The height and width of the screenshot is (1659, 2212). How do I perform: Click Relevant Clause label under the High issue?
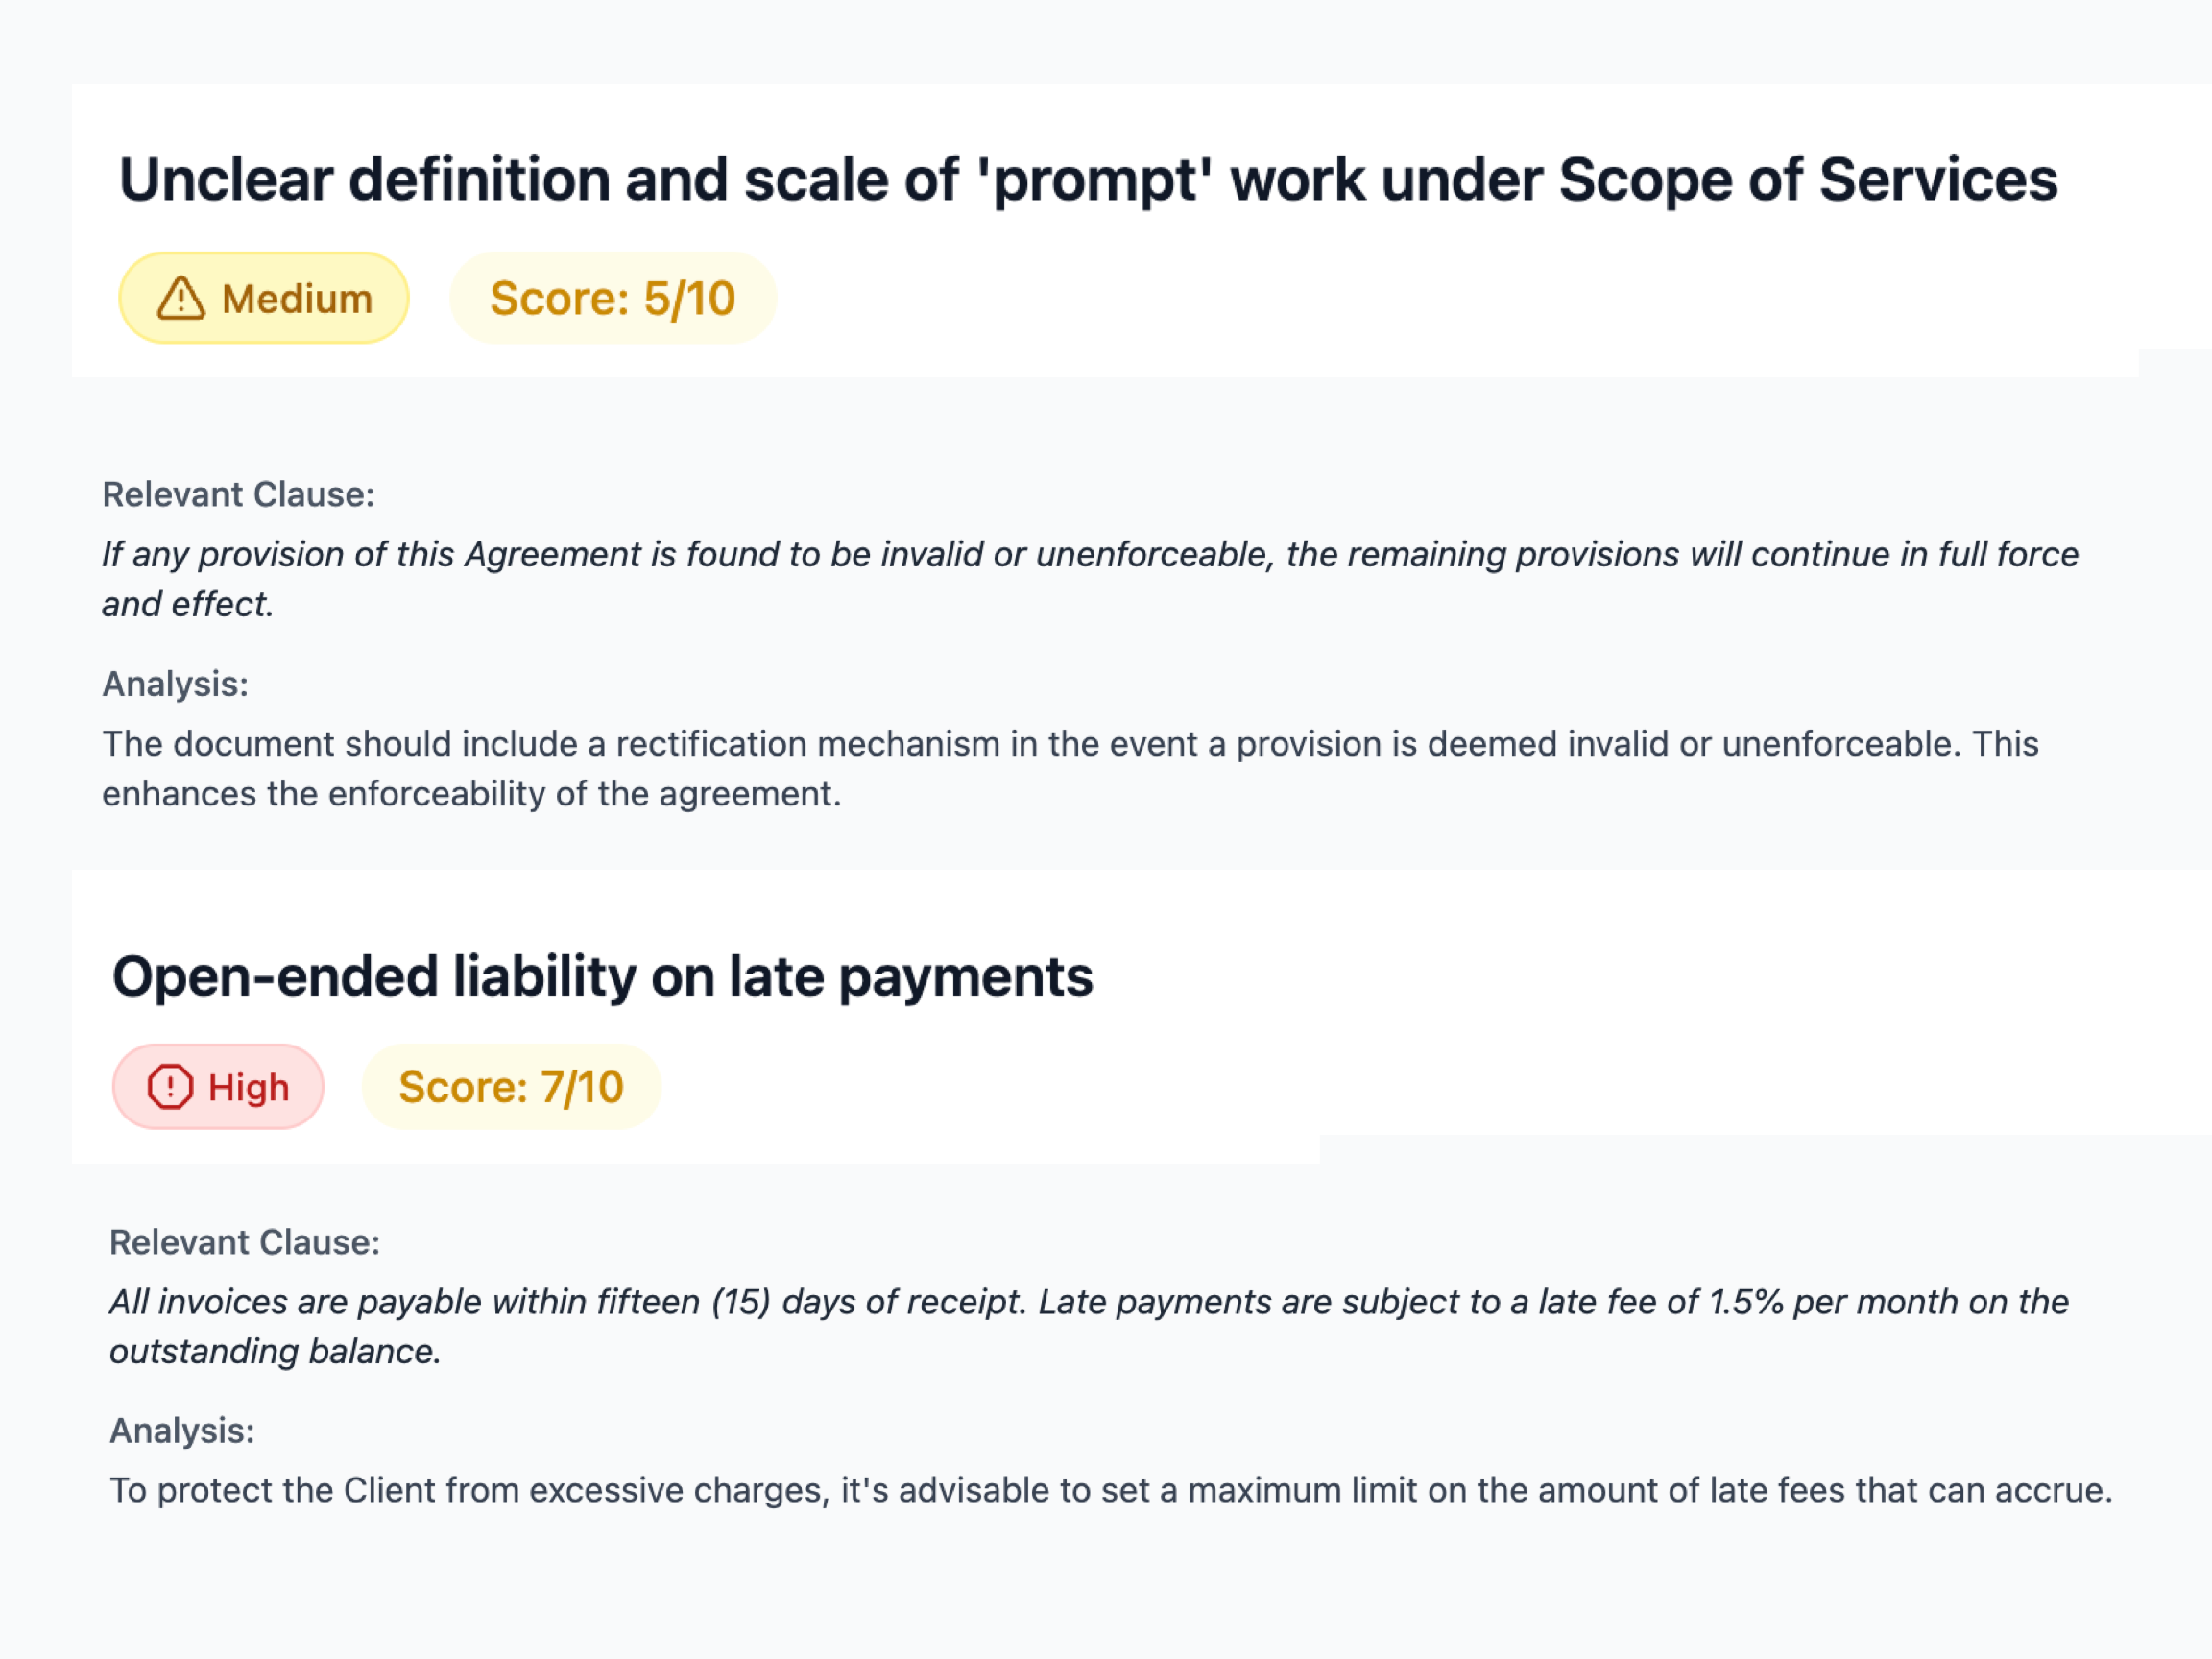245,1242
